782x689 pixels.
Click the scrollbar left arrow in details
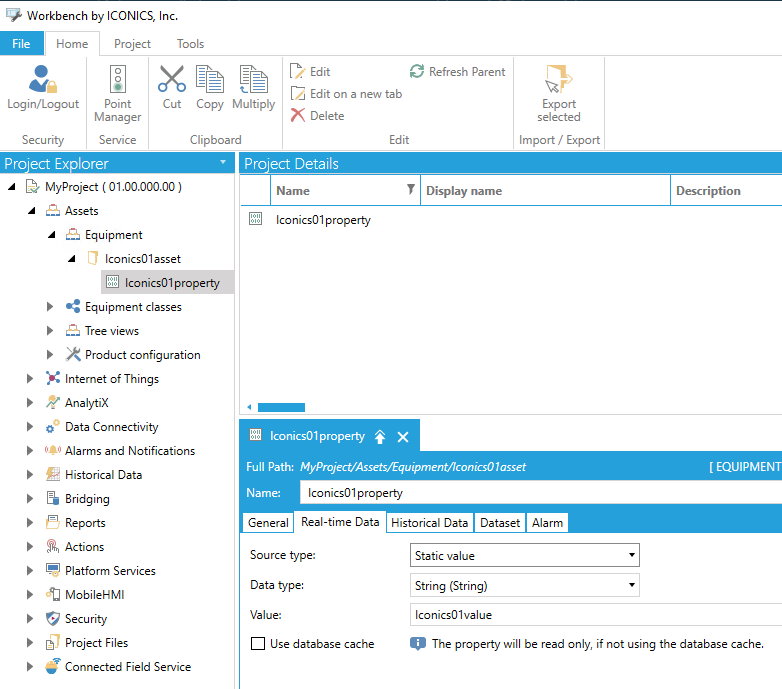point(249,407)
